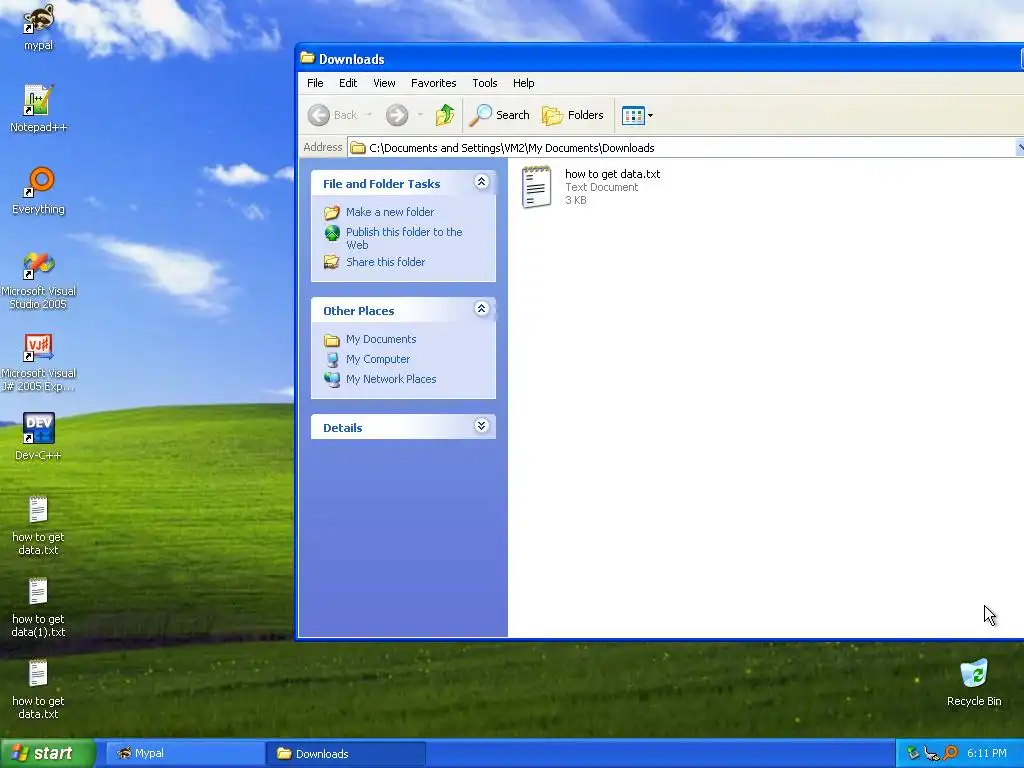Click the address bar path field
Viewport: 1024px width, 768px height.
pos(682,148)
